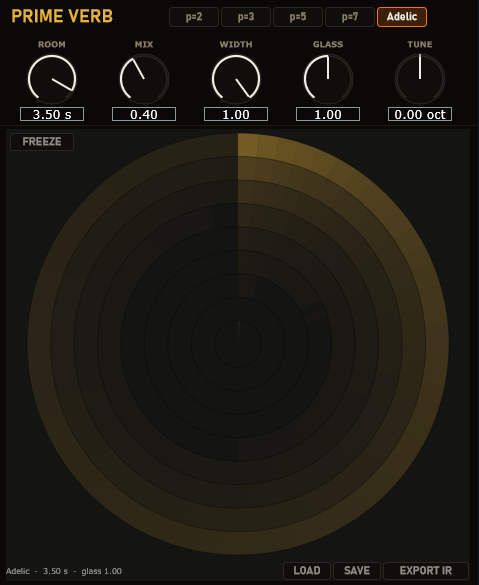Screen dimensions: 479x585
Task: Click the SAVE button
Action: tap(357, 570)
